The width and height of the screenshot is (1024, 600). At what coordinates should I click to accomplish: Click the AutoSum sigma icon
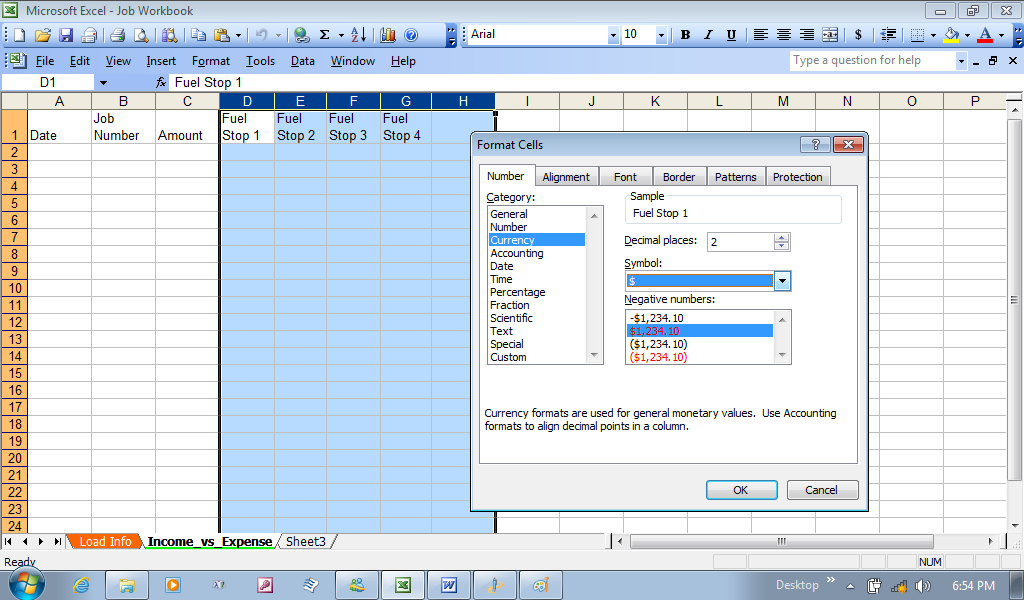point(325,35)
